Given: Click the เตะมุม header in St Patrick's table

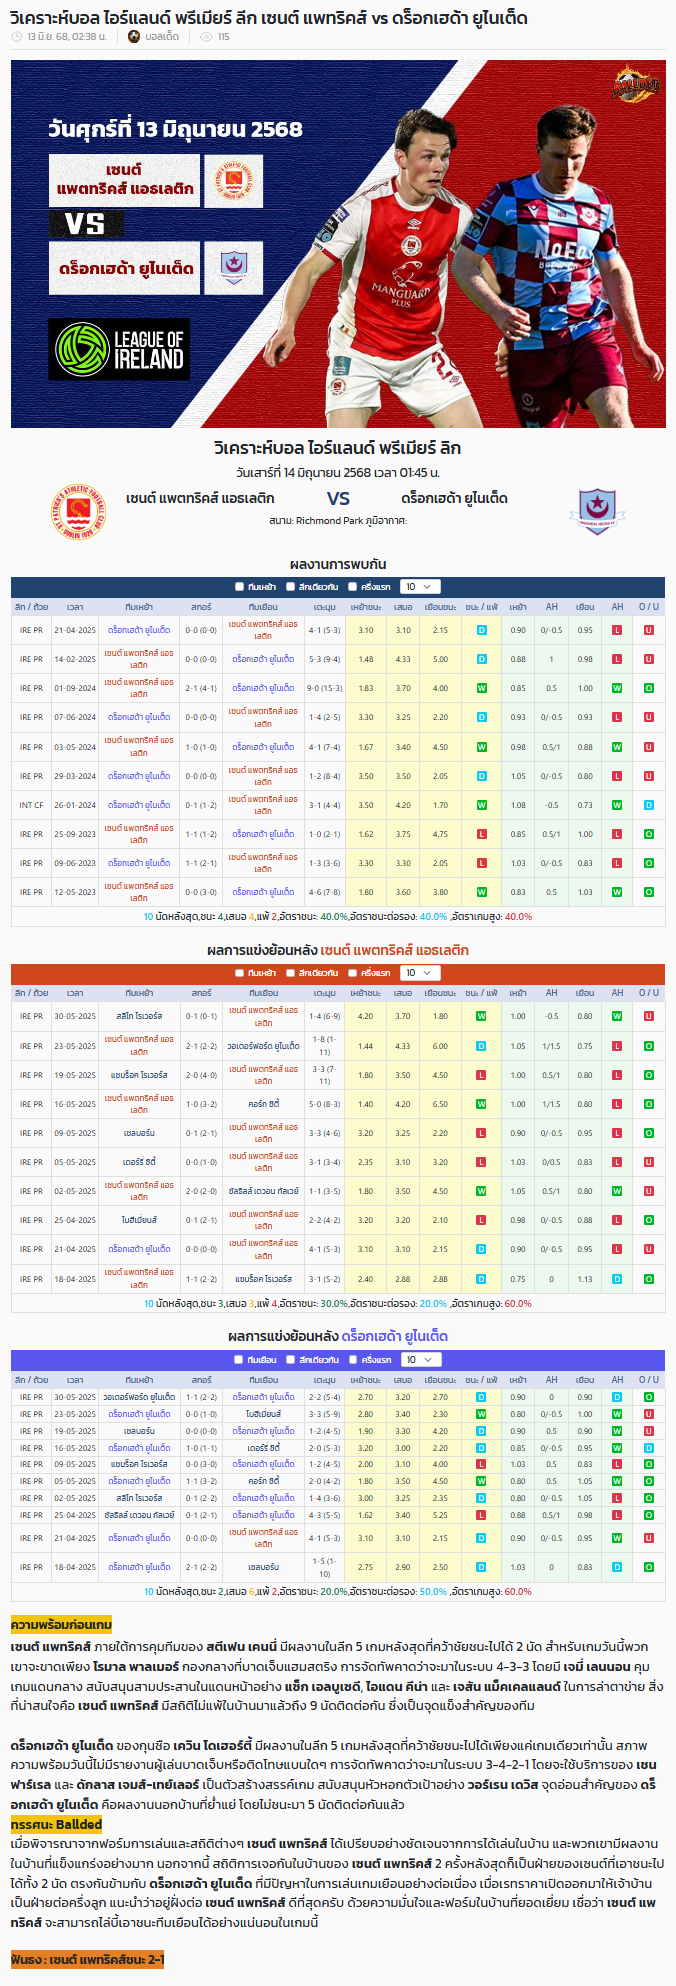Looking at the screenshot, I should pyautogui.click(x=325, y=993).
